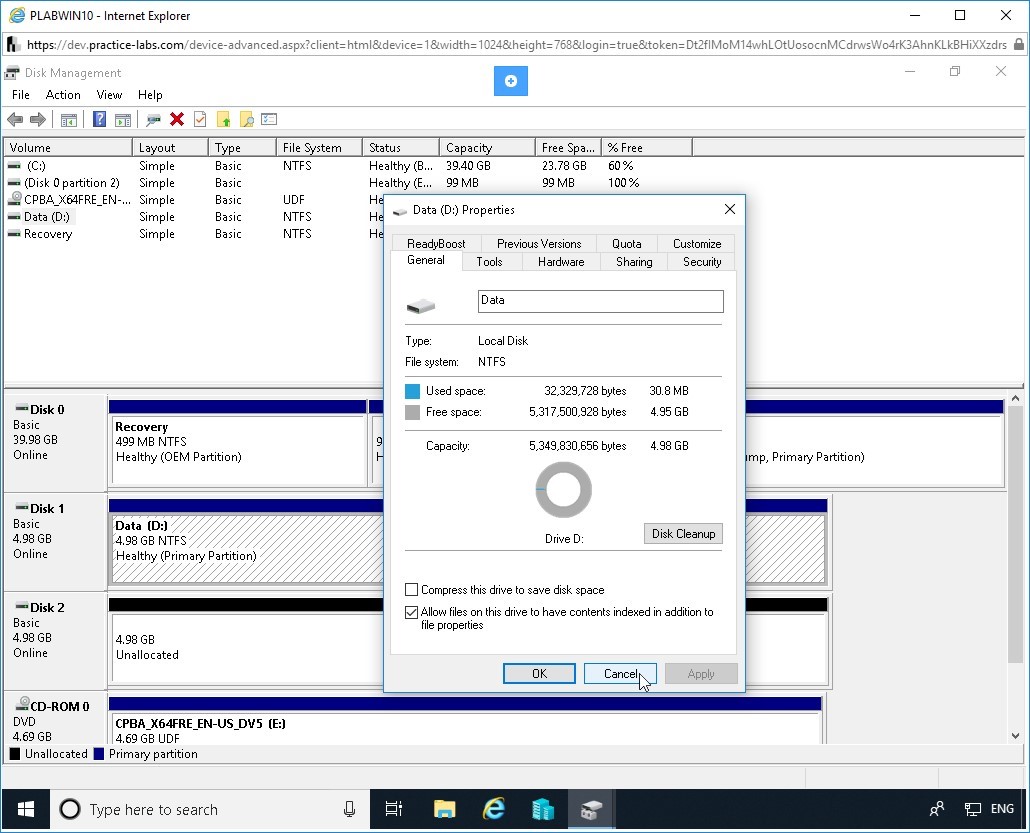Launch Internet Explorer from the taskbar
Screen dimensions: 1030x833
[x=494, y=809]
